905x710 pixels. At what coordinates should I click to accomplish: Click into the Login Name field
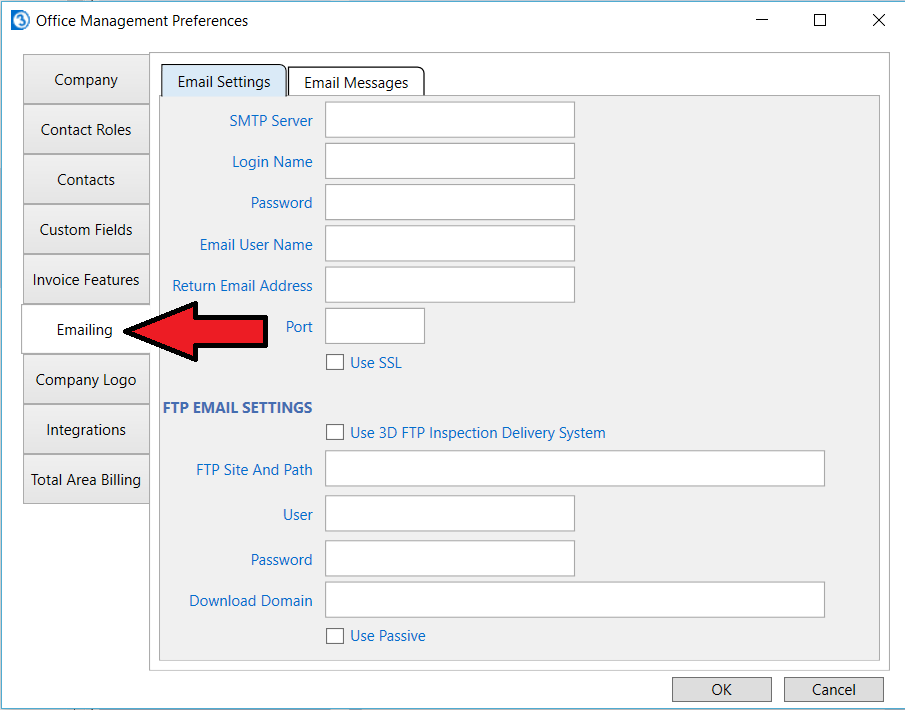point(450,161)
